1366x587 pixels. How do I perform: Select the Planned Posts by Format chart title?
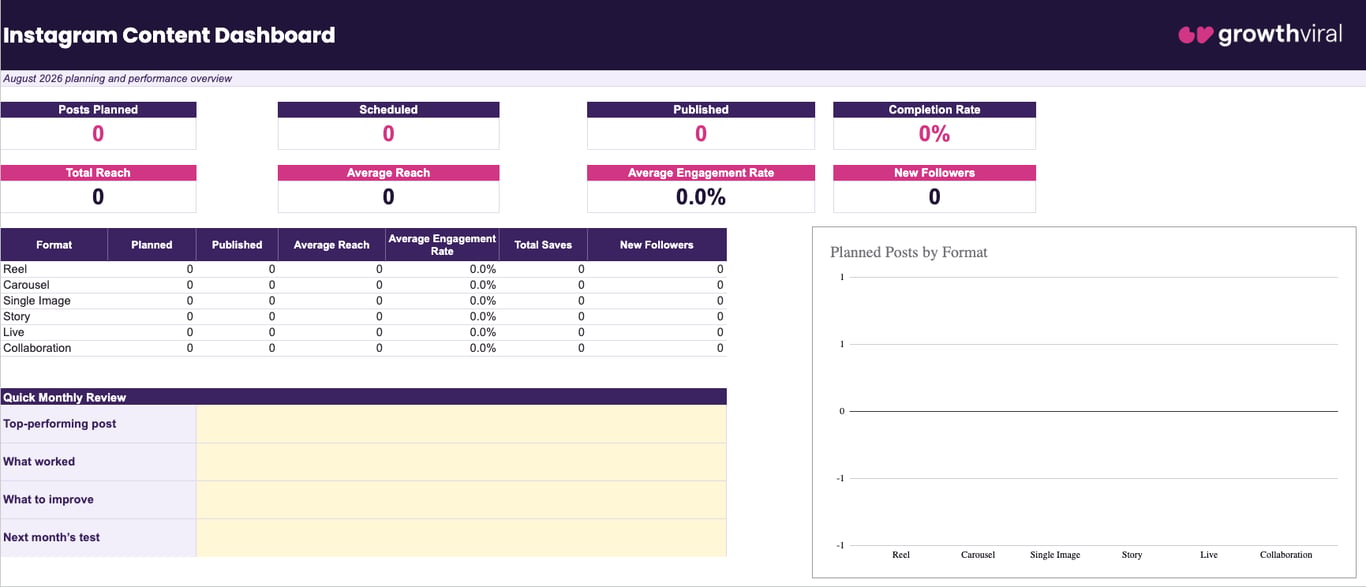908,252
